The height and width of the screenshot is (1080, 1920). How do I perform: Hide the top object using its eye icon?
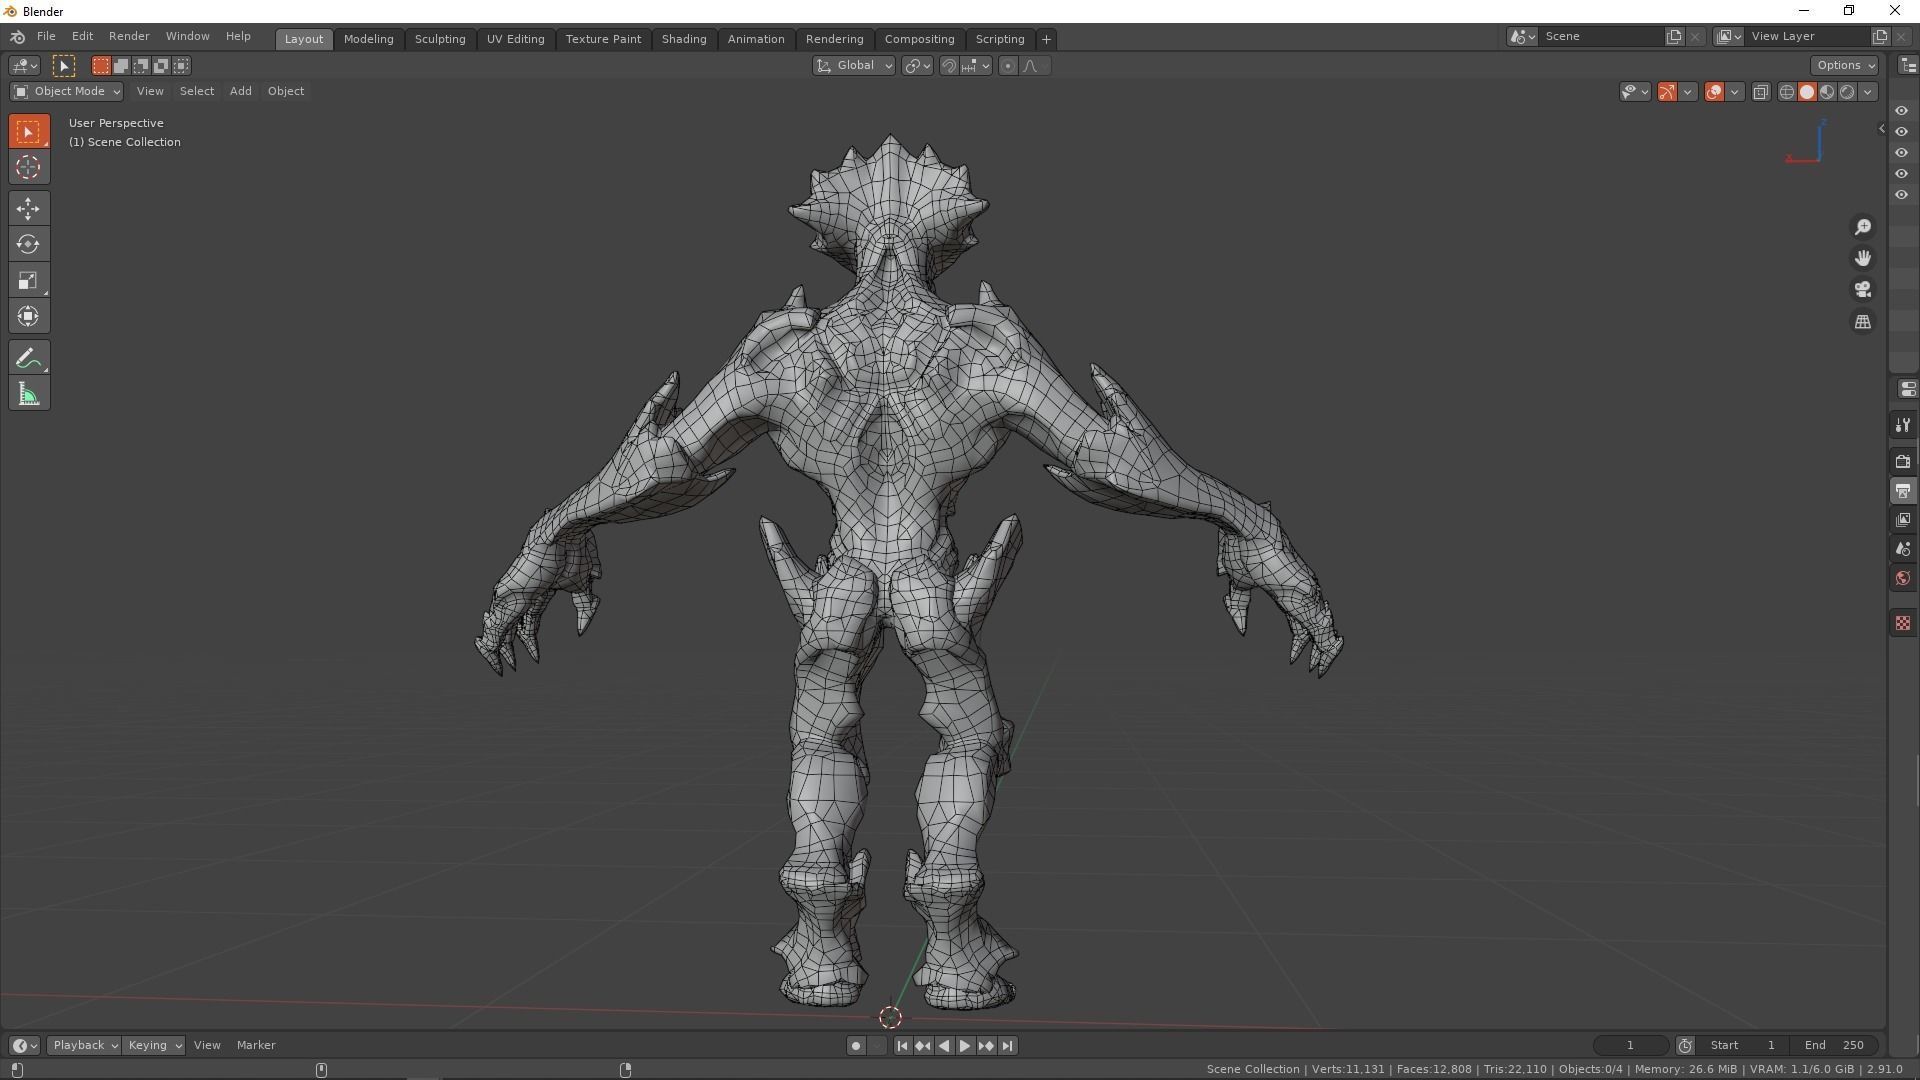tap(1901, 110)
